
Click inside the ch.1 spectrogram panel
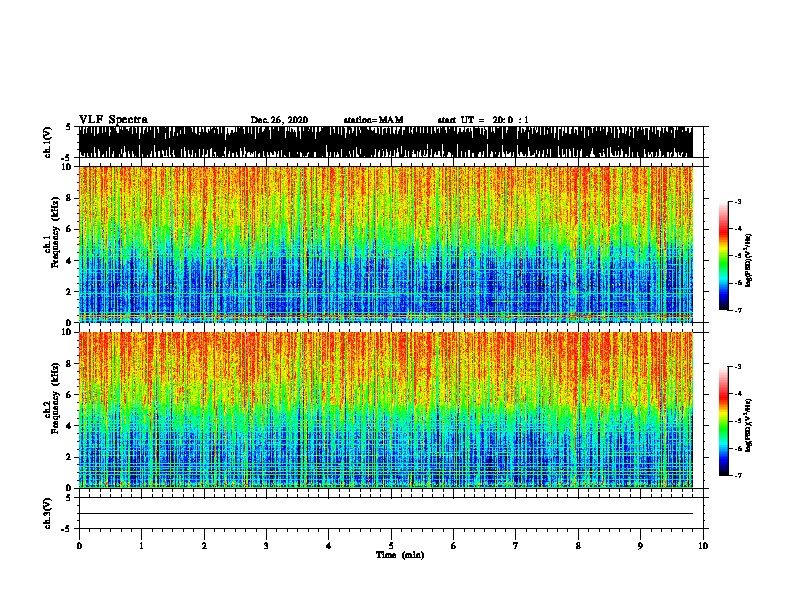pyautogui.click(x=385, y=244)
